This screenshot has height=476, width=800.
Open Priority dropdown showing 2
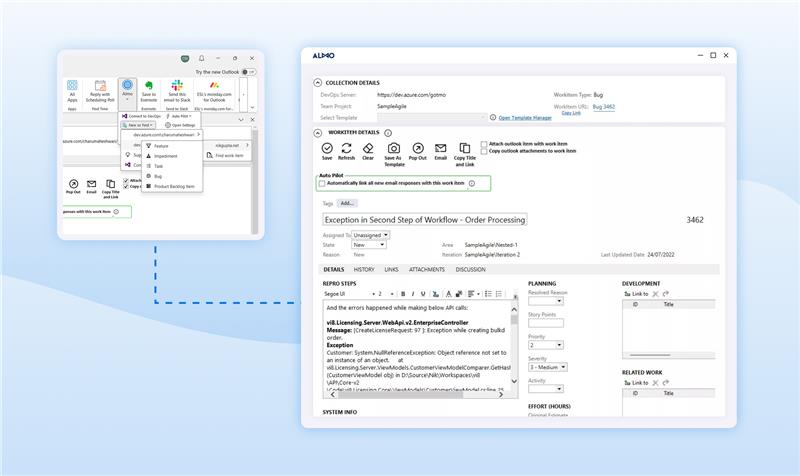pyautogui.click(x=546, y=345)
